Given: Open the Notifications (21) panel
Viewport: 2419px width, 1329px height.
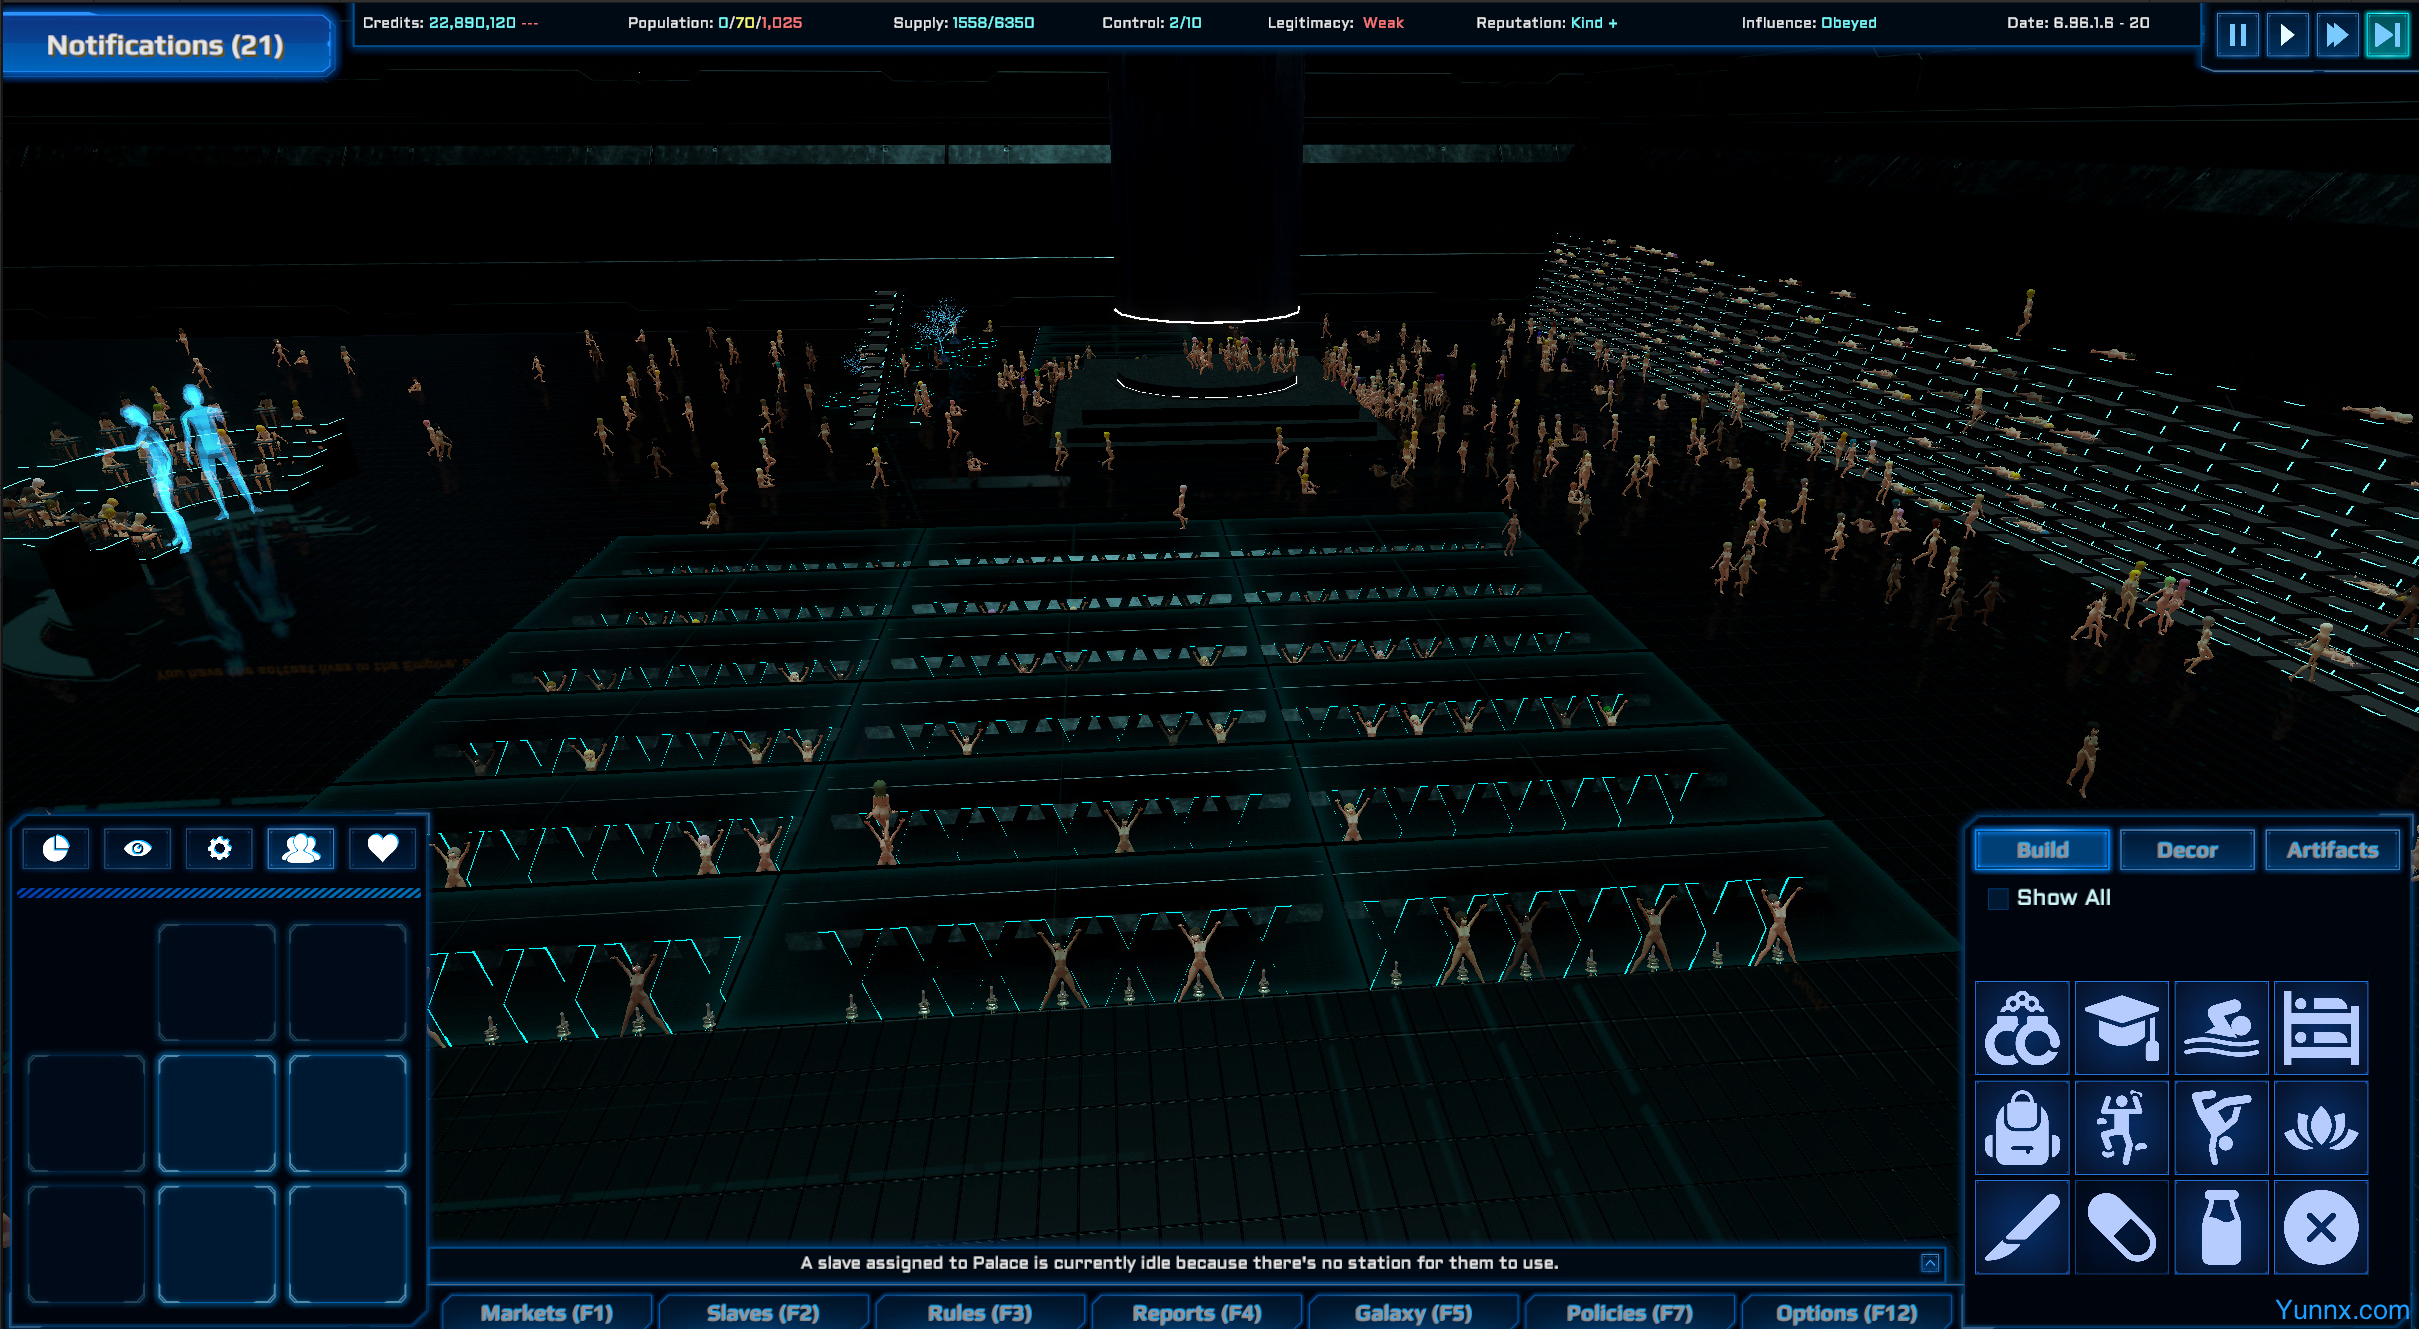Looking at the screenshot, I should click(x=166, y=45).
